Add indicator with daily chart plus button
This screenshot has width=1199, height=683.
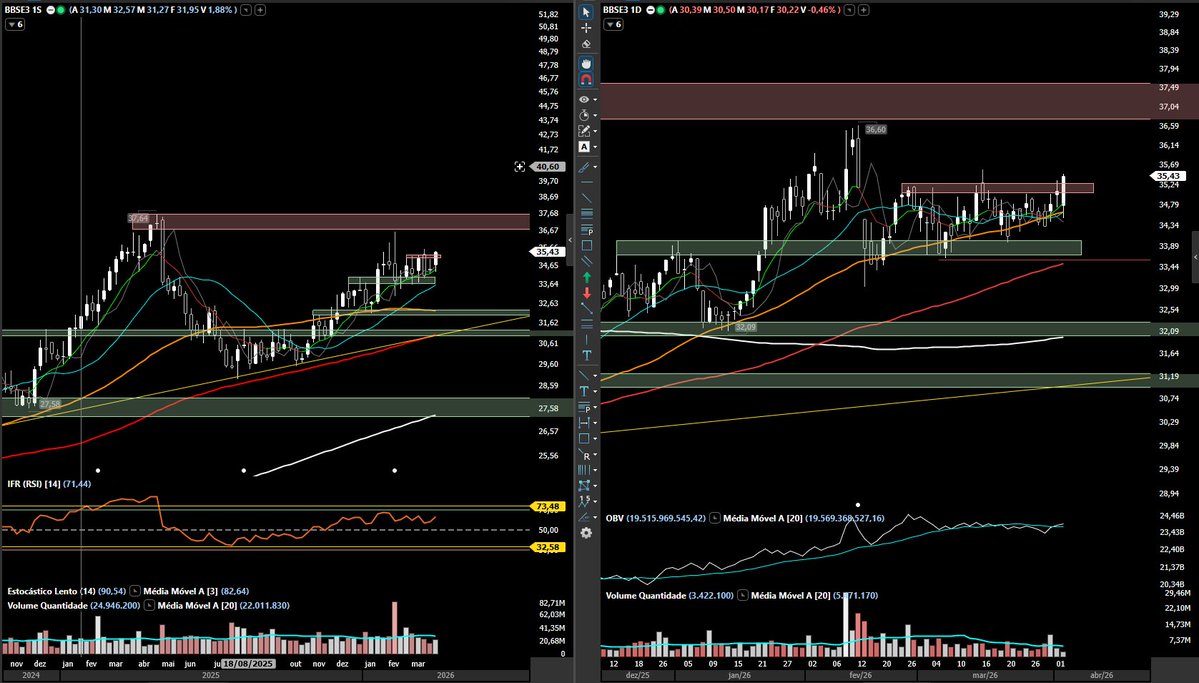(863, 10)
